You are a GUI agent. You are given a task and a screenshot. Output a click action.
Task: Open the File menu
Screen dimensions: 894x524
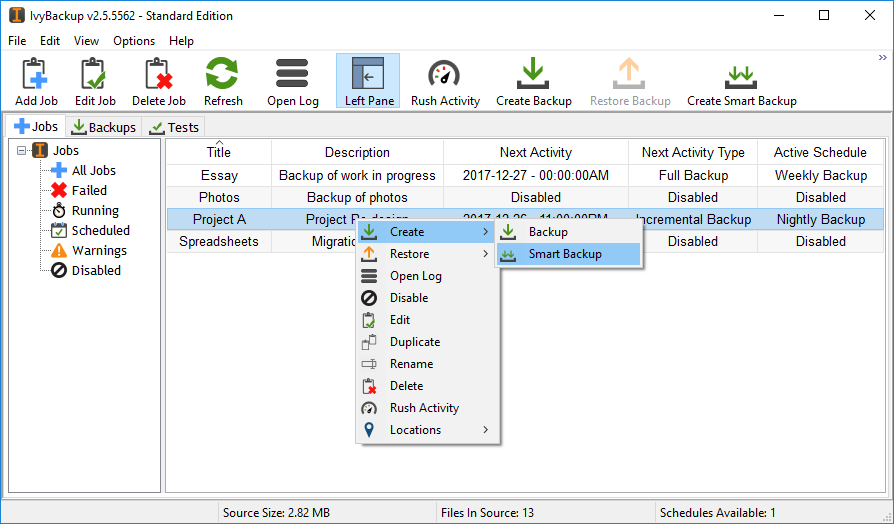click(17, 41)
